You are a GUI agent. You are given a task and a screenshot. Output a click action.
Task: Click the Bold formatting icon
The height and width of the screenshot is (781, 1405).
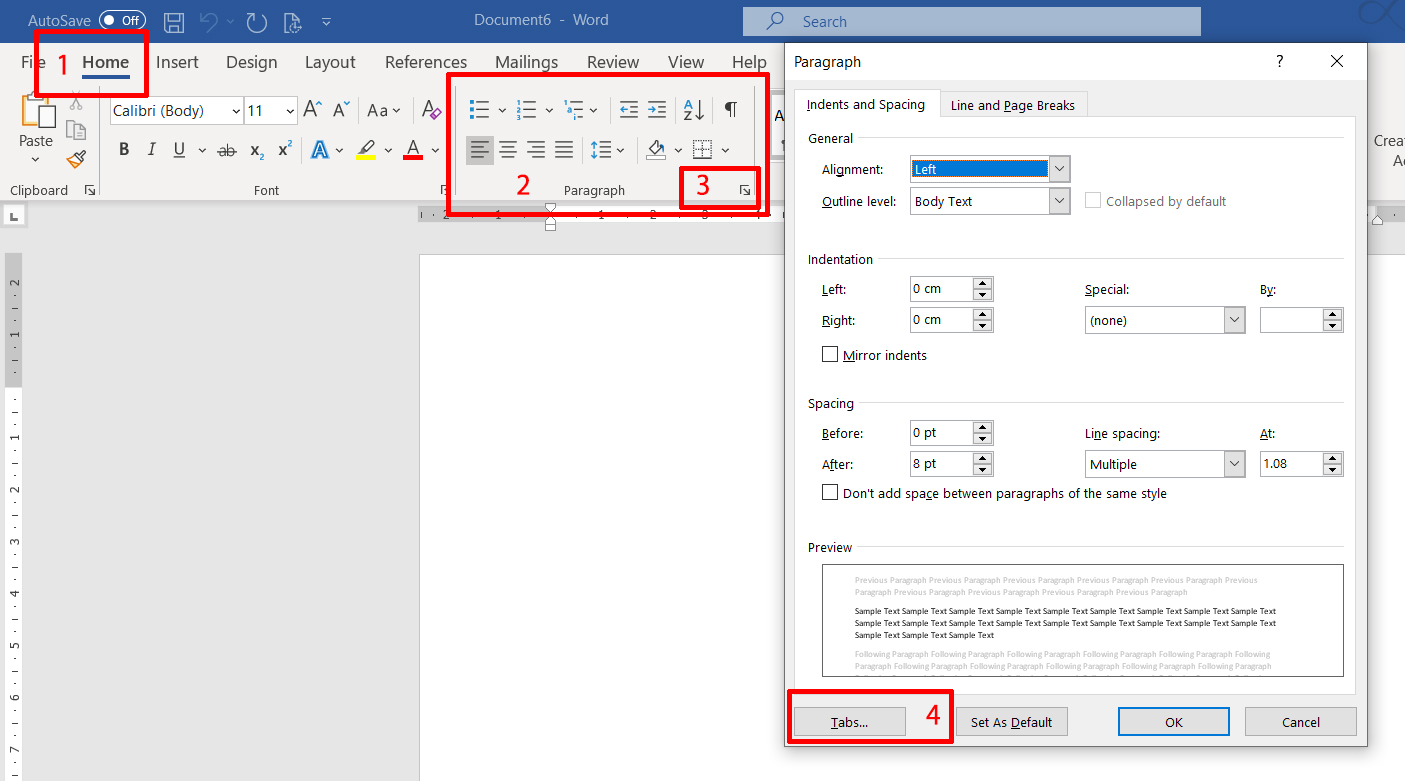124,150
